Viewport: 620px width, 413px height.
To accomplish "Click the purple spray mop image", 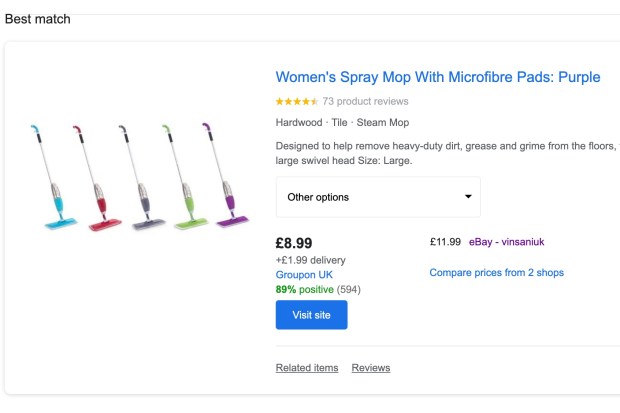I will pyautogui.click(x=226, y=175).
